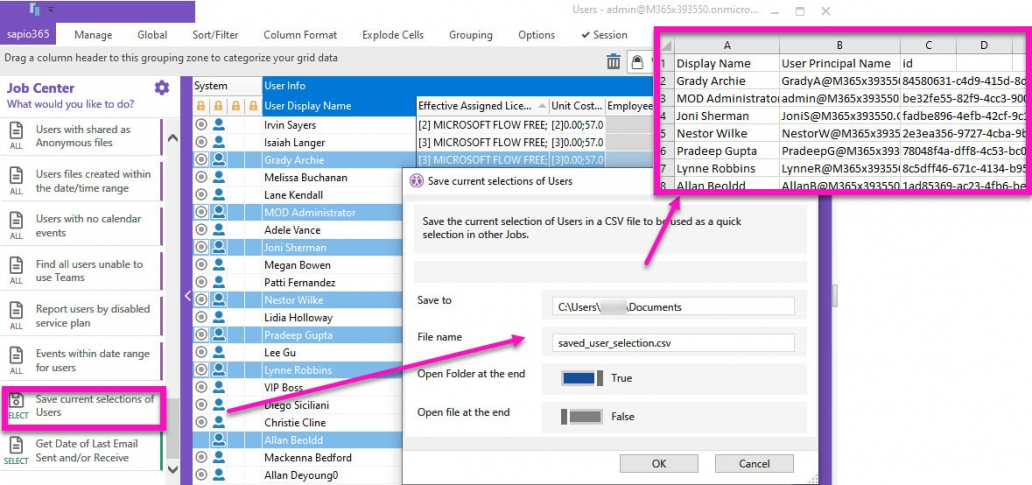Click the User Principal Name spreadsheet cell
Viewport: 1032px width, 485px height.
pos(840,64)
